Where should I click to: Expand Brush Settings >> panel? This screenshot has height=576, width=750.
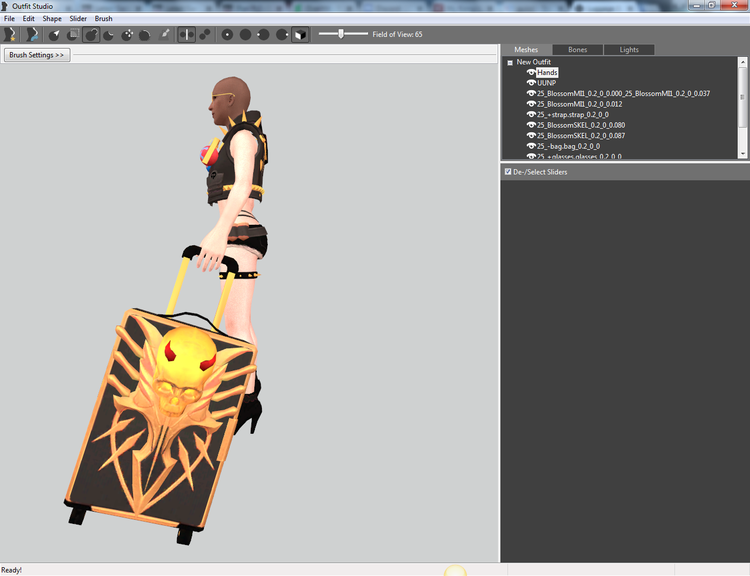tap(37, 55)
